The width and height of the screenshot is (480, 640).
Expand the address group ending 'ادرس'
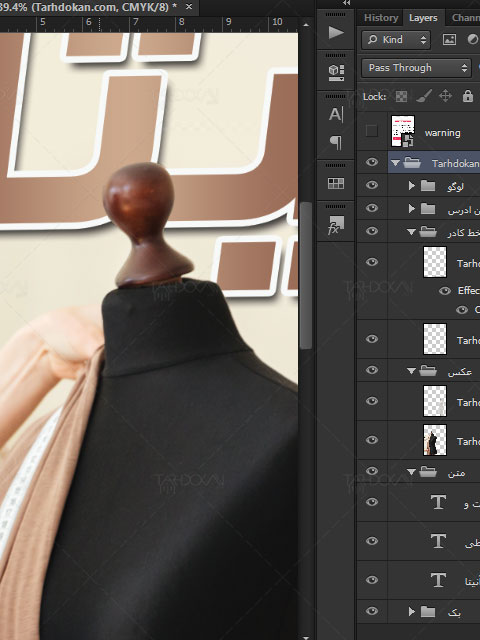pyautogui.click(x=411, y=209)
